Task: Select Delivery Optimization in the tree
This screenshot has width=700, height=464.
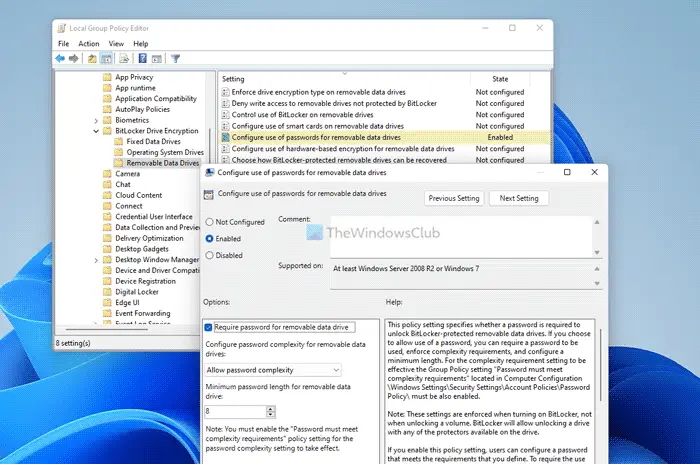Action: click(149, 238)
